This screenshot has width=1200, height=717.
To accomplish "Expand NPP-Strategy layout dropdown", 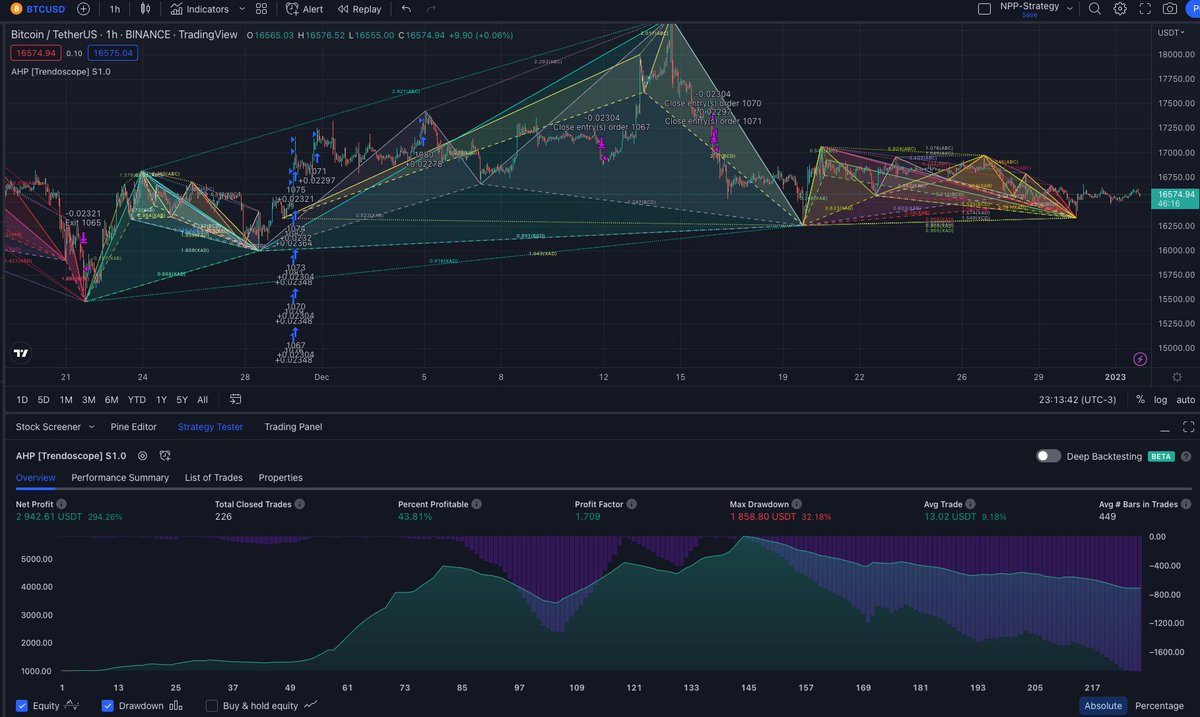I will tap(1070, 7).
